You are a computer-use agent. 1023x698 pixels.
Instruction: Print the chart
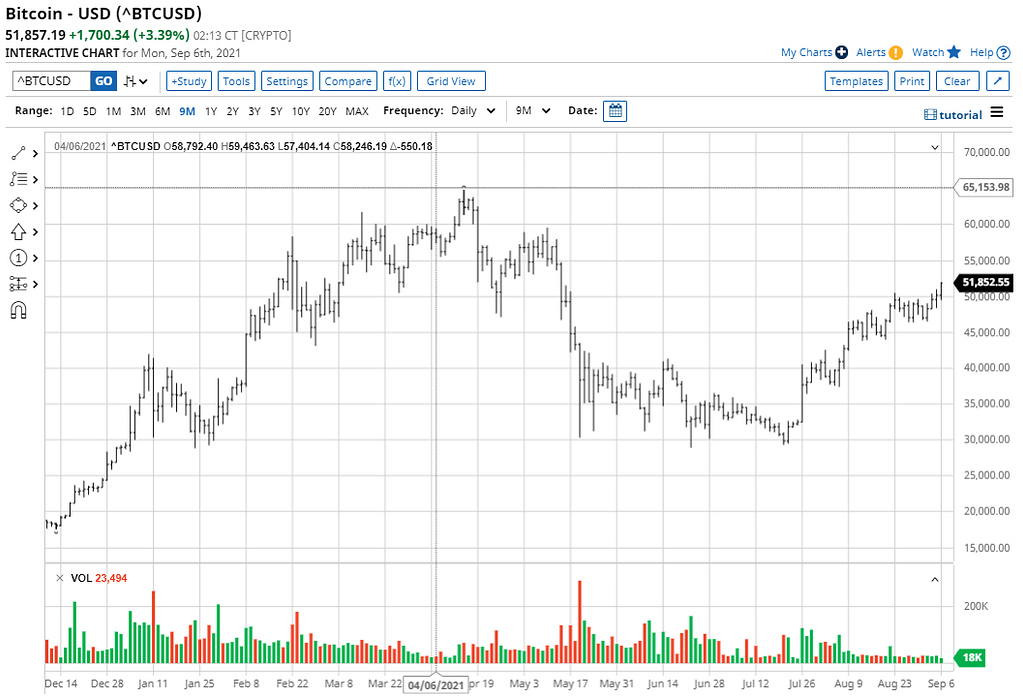tap(911, 81)
